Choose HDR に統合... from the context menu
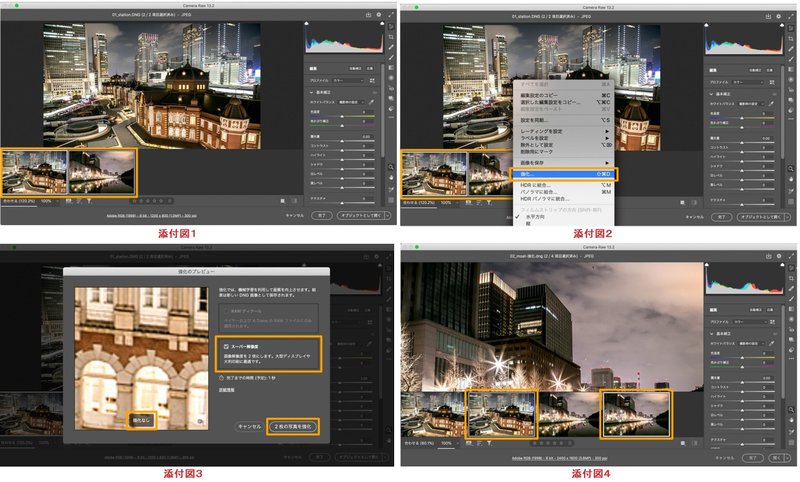Viewport: 800px width, 482px height. tap(563, 185)
